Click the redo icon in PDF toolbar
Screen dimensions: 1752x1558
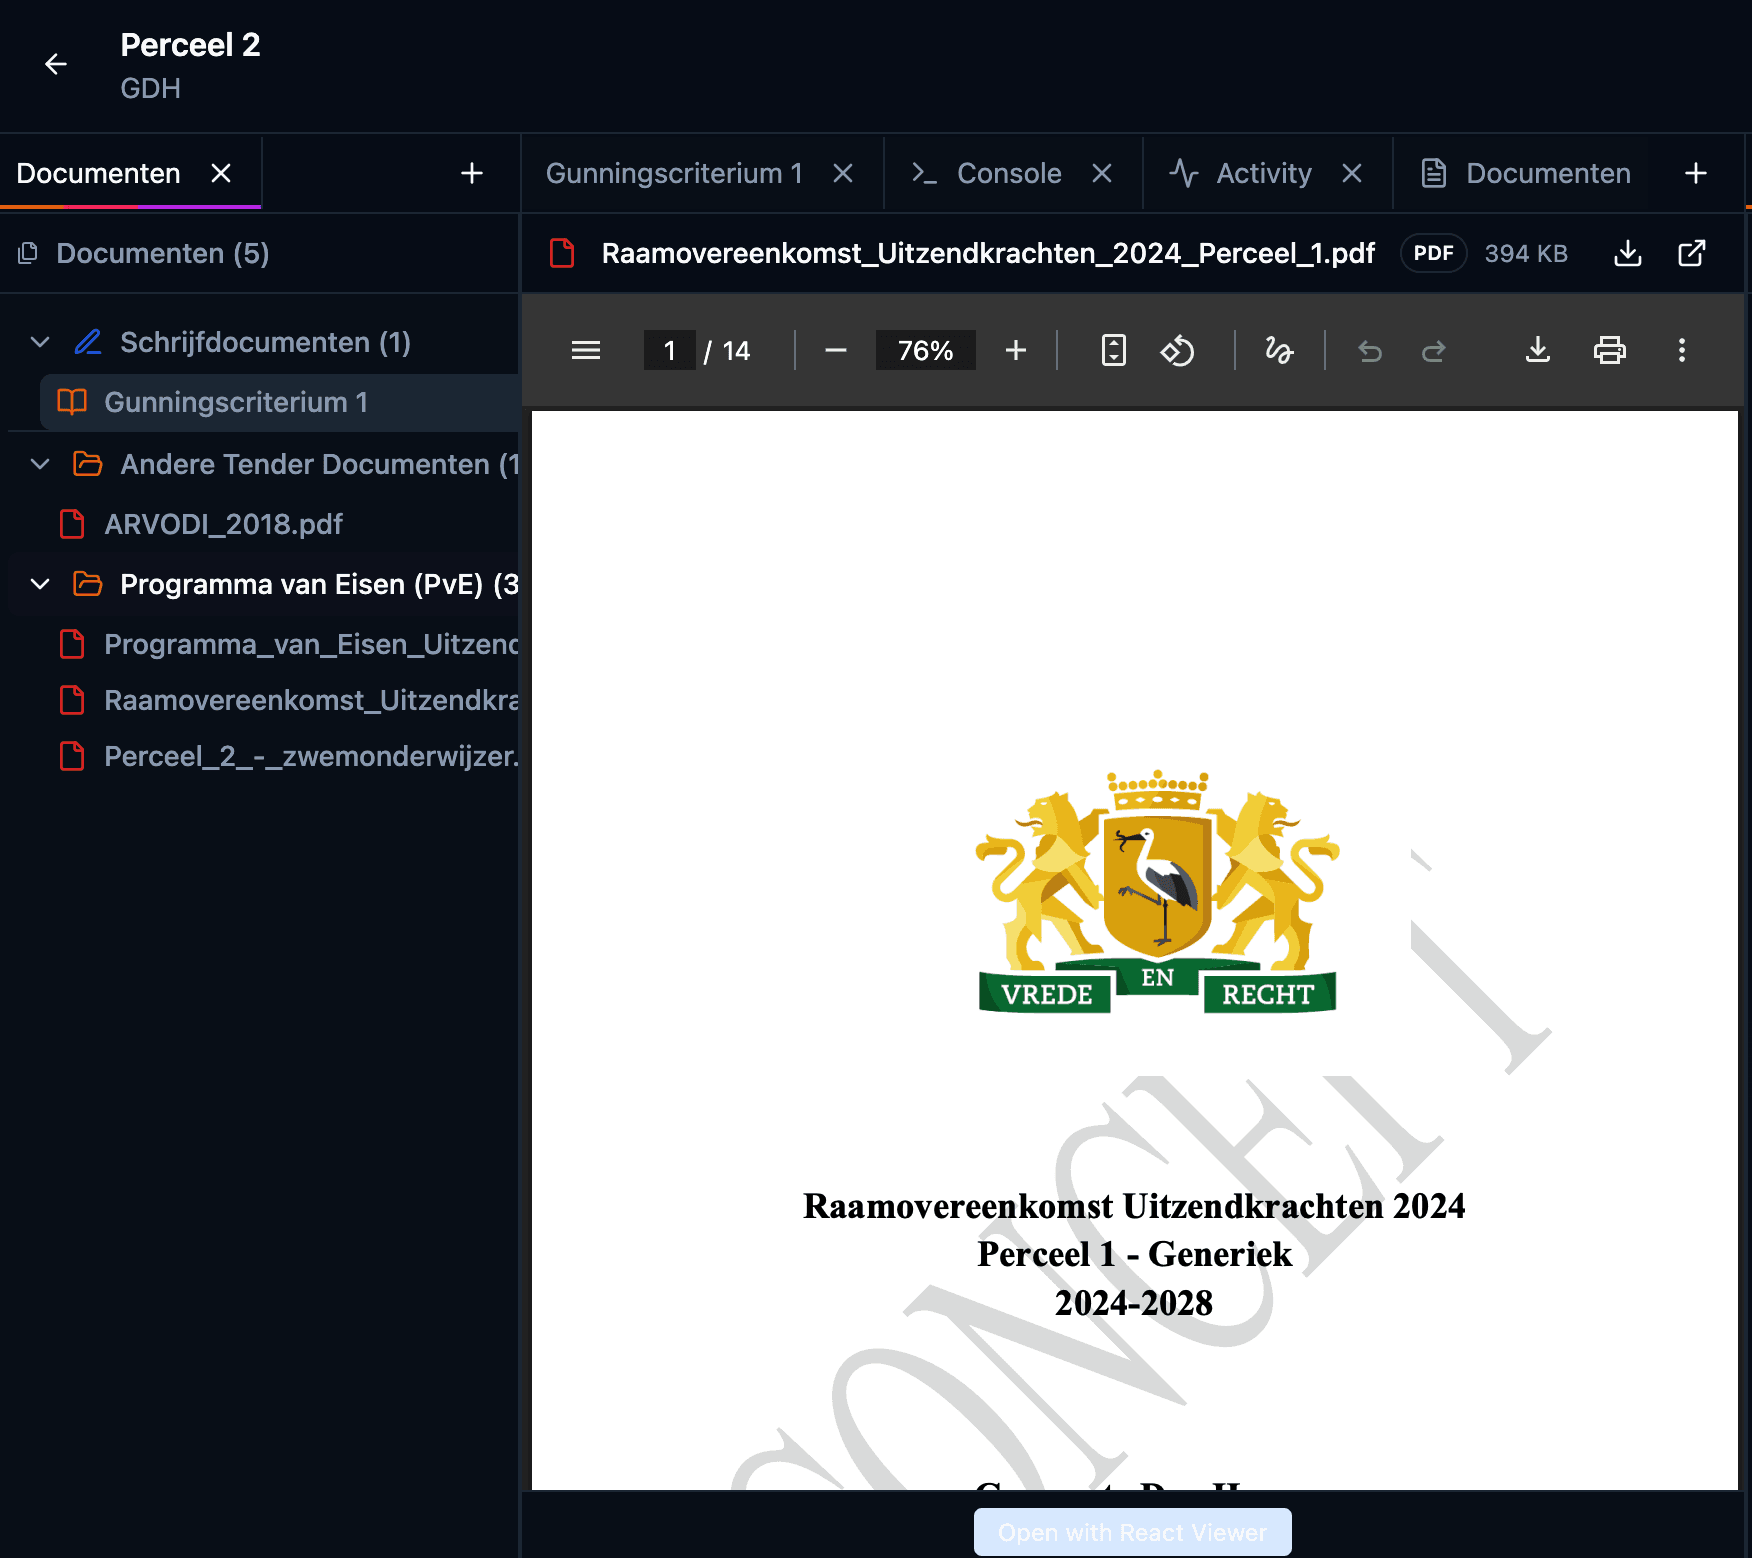tap(1434, 350)
